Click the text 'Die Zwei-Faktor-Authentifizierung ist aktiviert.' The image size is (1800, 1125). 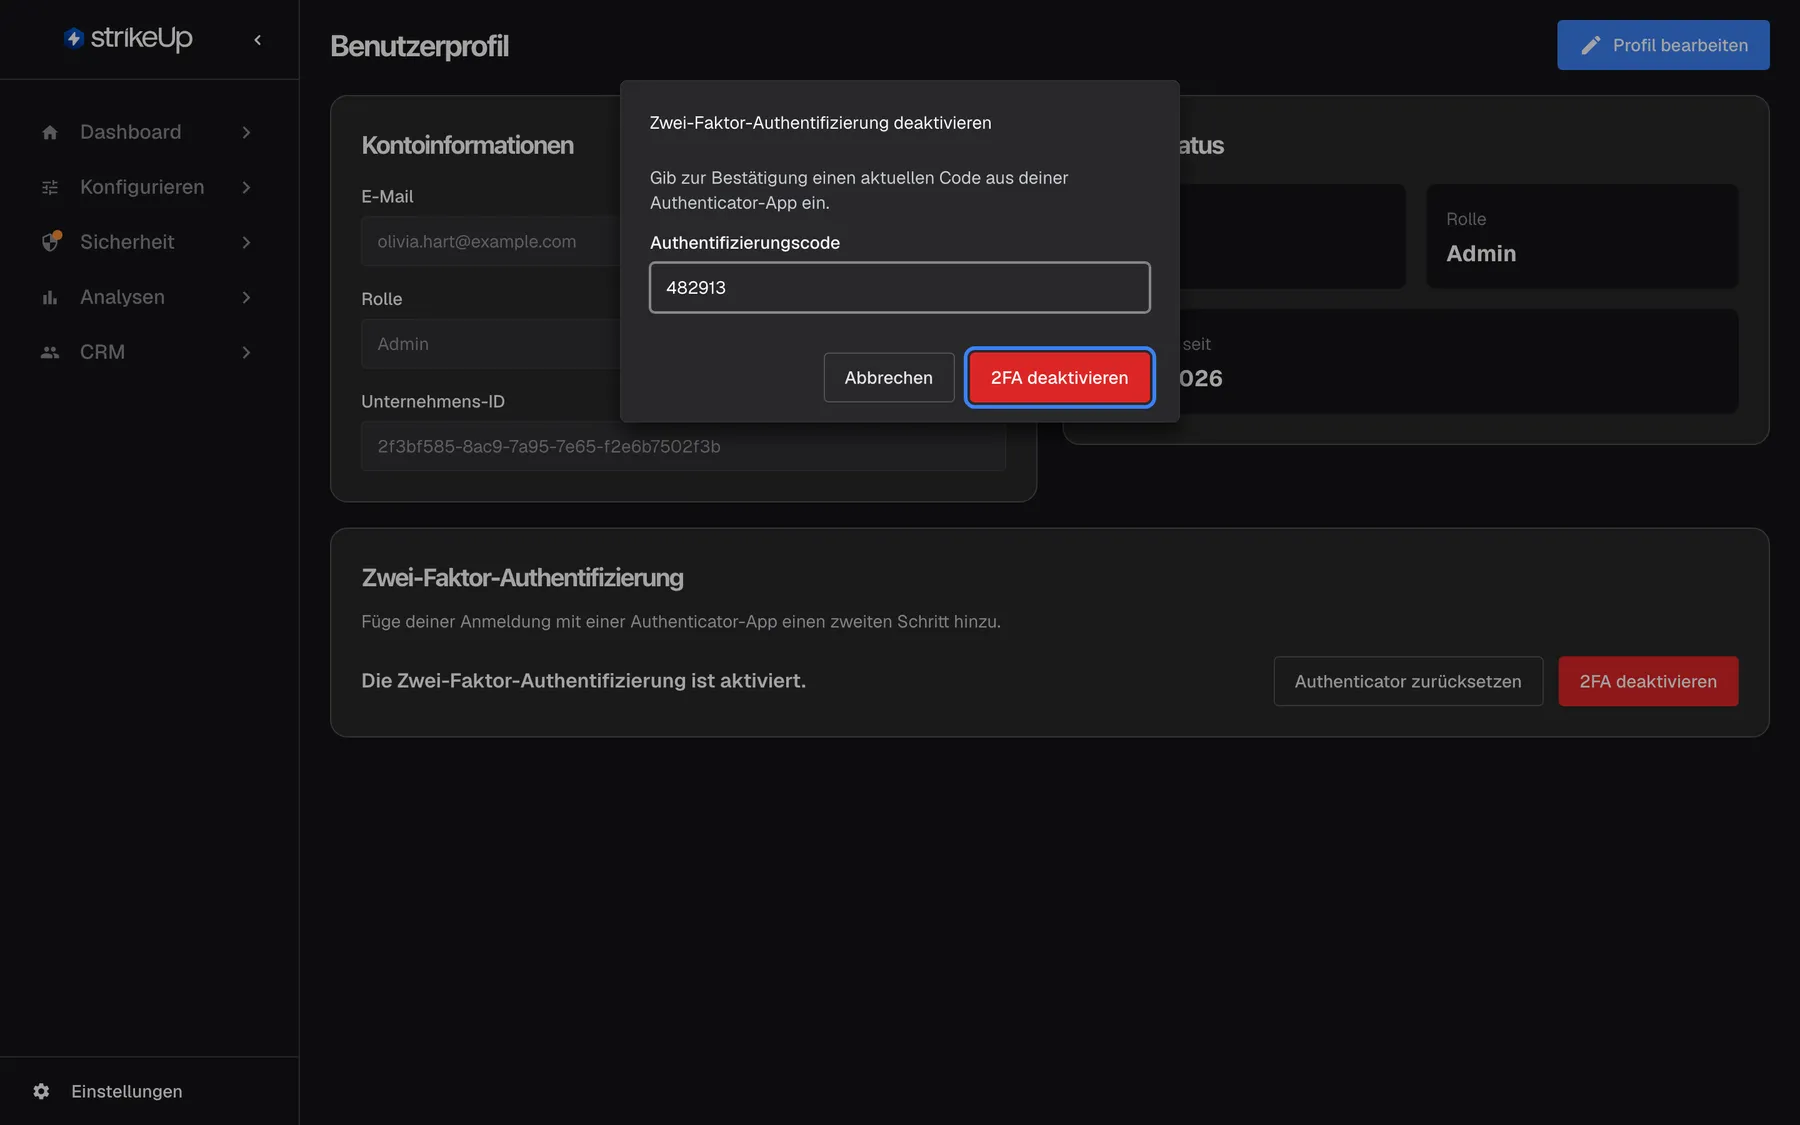click(x=583, y=681)
